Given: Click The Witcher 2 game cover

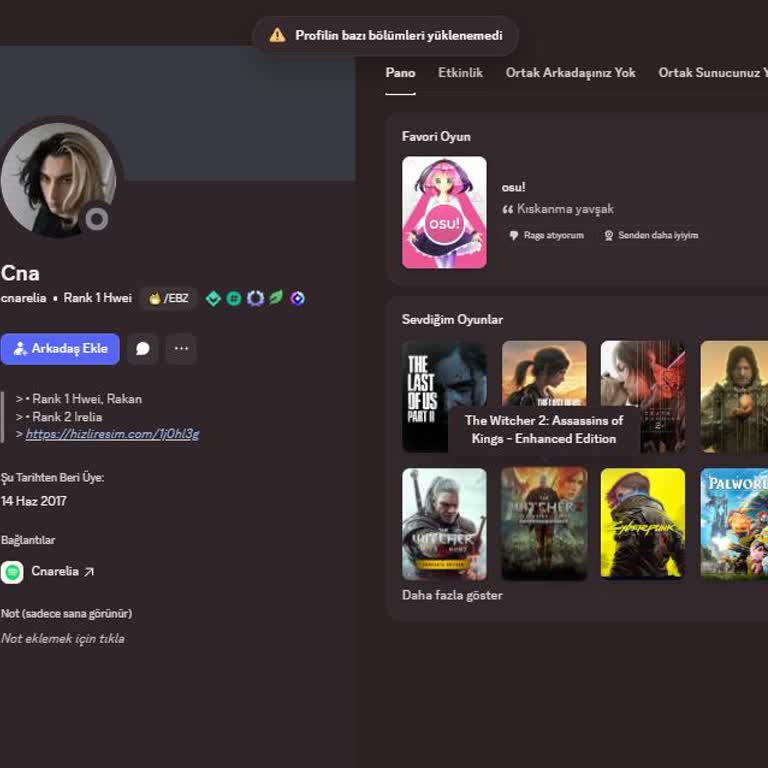Looking at the screenshot, I should [544, 524].
